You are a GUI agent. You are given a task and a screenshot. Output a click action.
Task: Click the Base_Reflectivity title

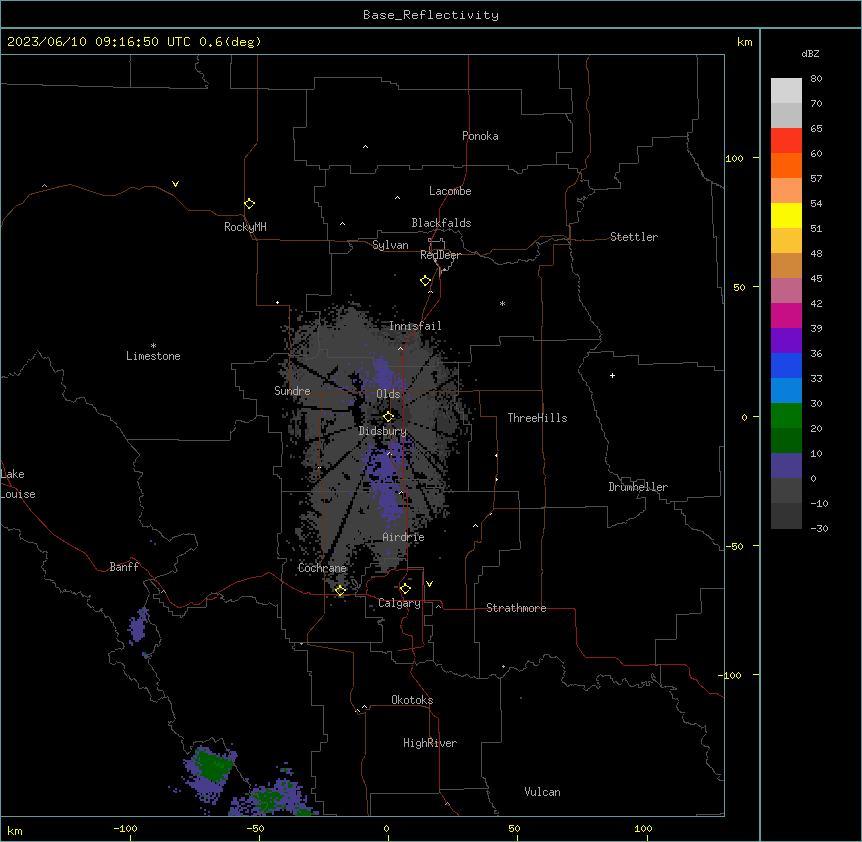click(x=431, y=15)
